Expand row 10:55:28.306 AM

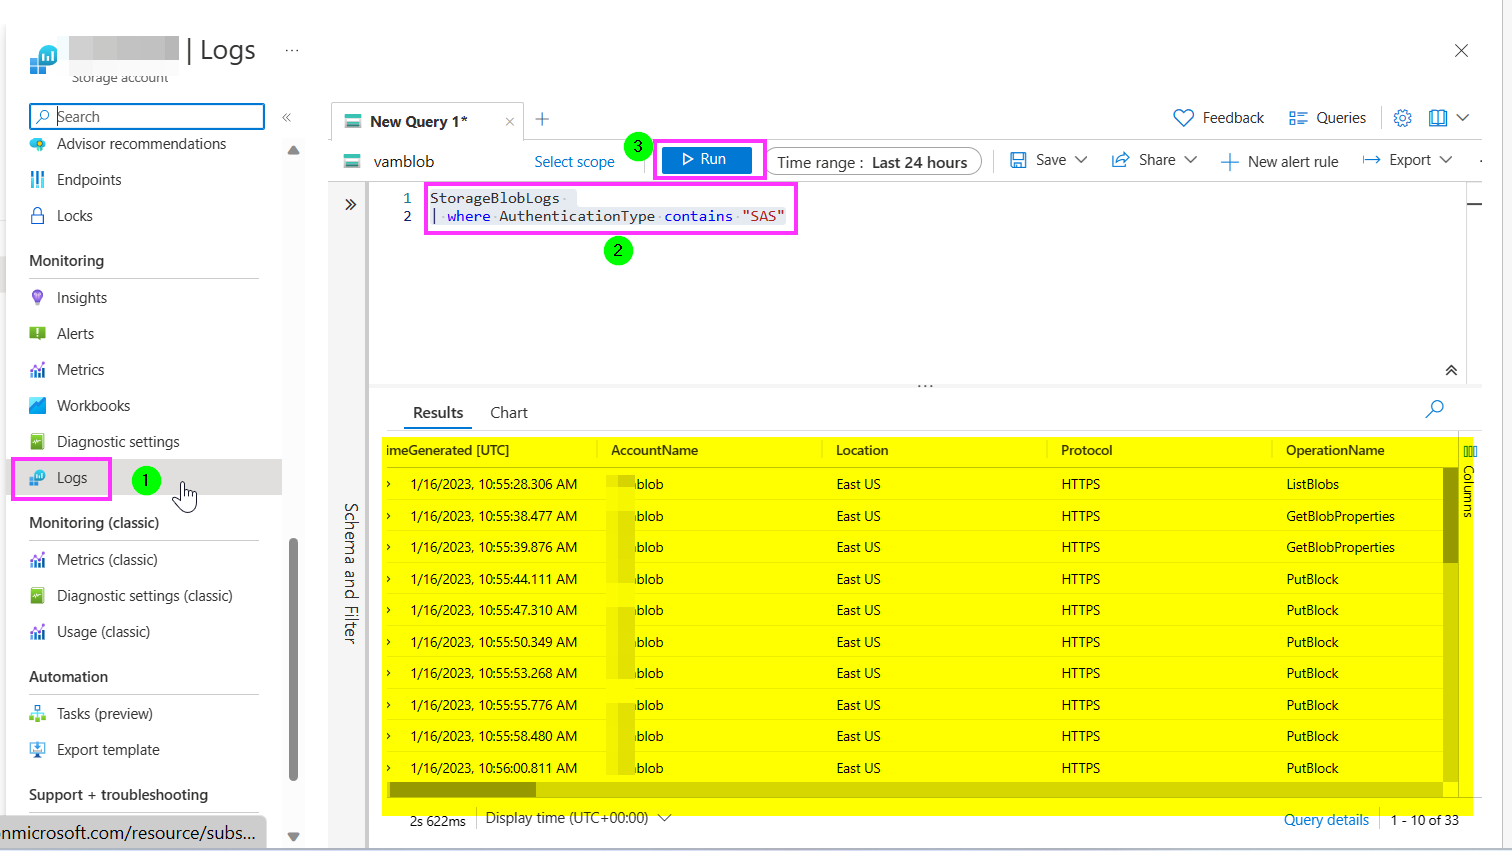[x=389, y=484]
